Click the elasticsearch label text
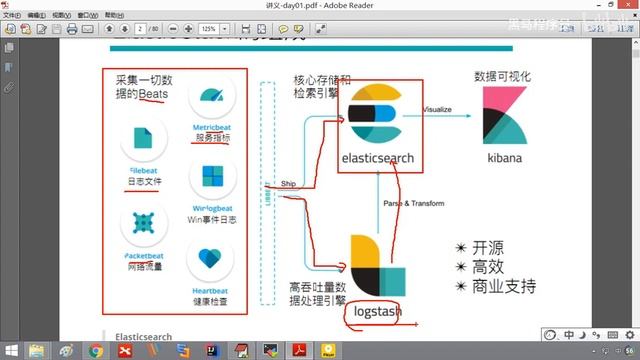The image size is (640, 360). coord(378,158)
